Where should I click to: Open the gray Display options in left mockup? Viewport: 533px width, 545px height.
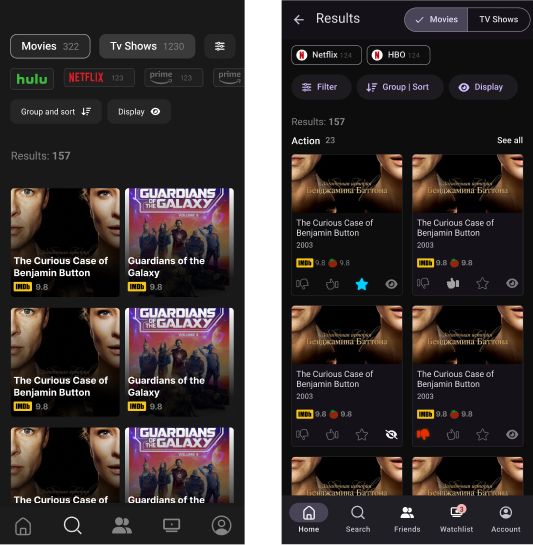pos(139,112)
